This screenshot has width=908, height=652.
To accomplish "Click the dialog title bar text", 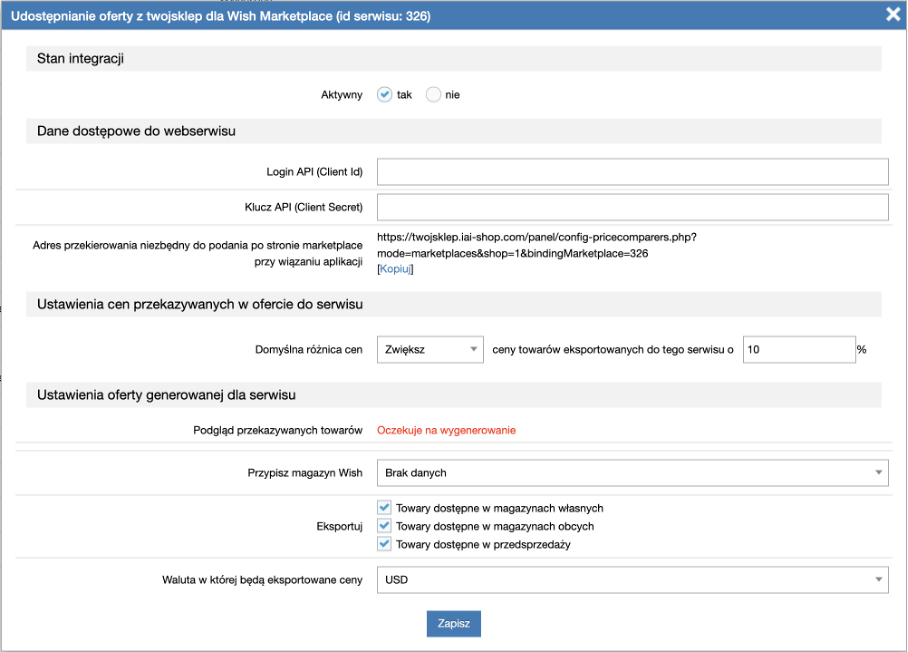I will tap(220, 16).
